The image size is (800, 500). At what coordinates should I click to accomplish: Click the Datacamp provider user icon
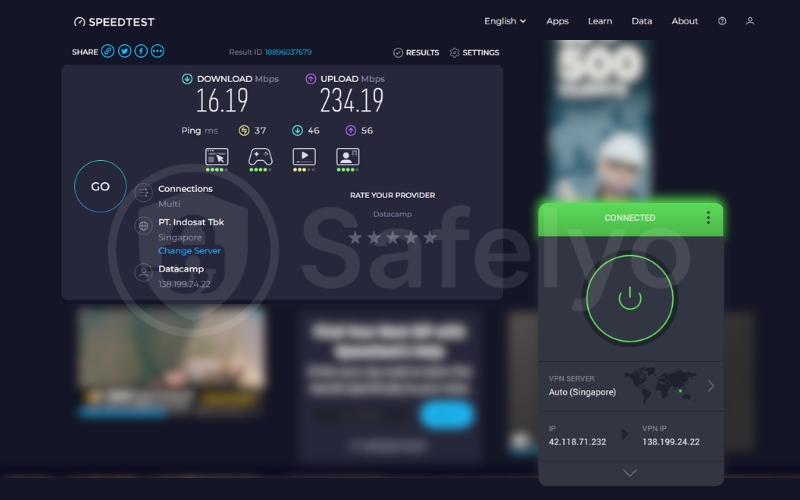click(x=143, y=272)
